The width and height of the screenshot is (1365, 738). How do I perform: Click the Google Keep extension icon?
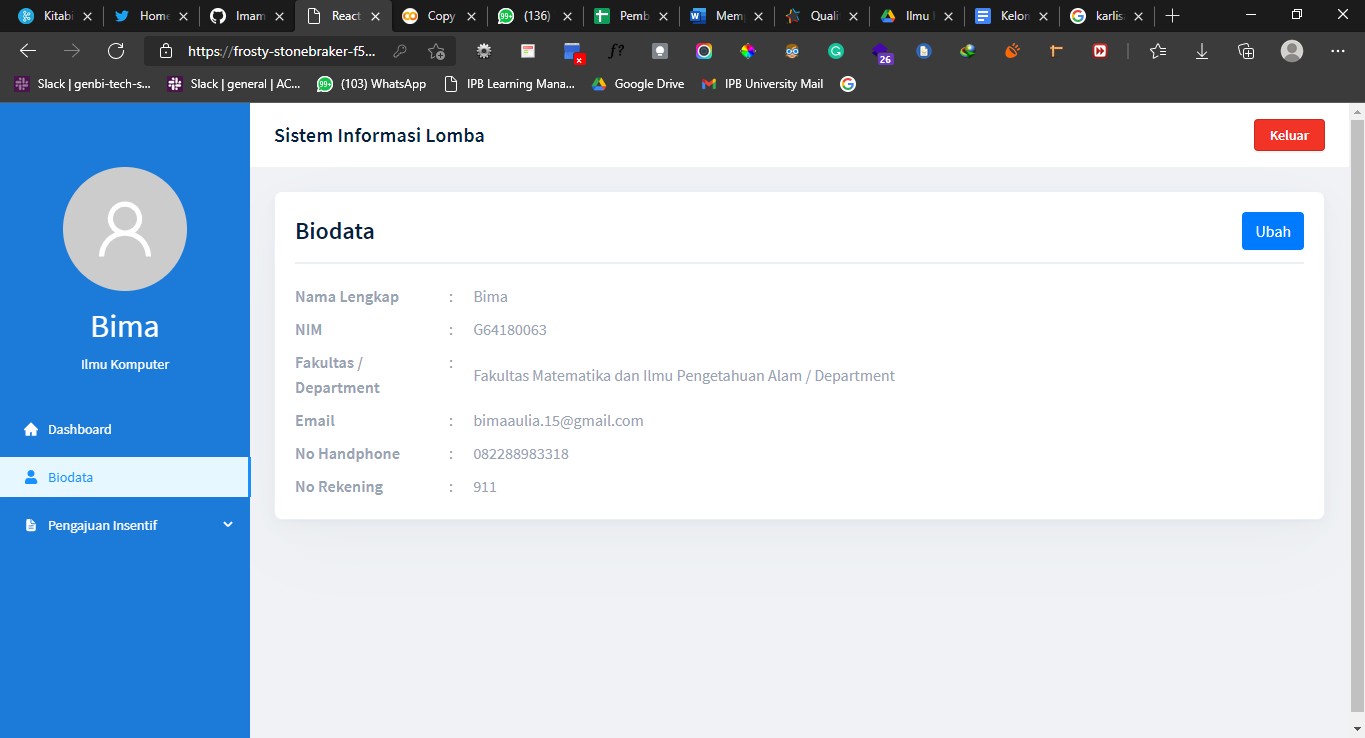click(659, 50)
